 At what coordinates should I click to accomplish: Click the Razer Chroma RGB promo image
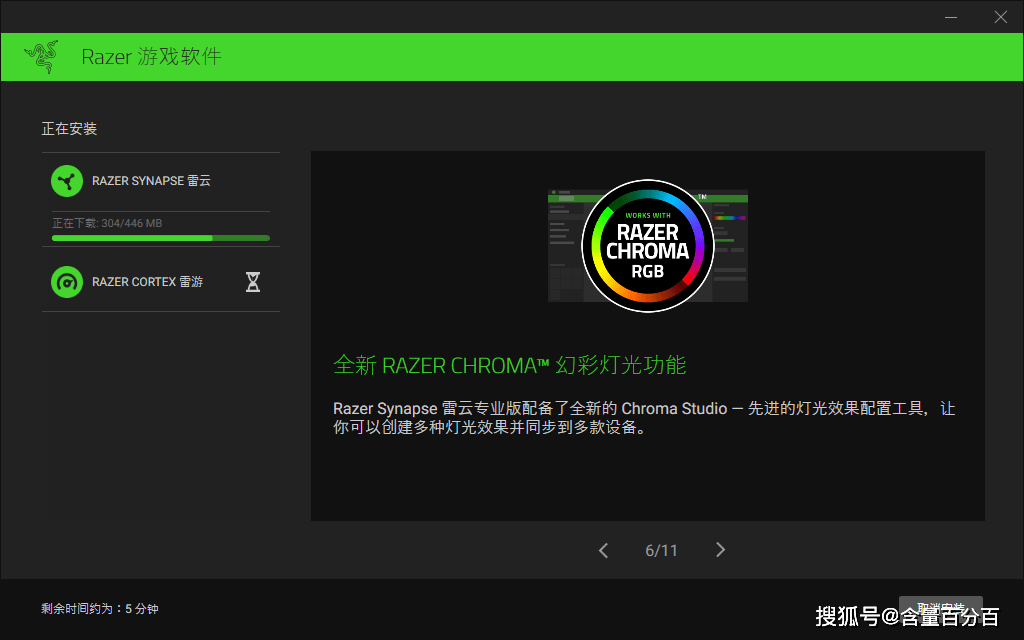pos(648,246)
